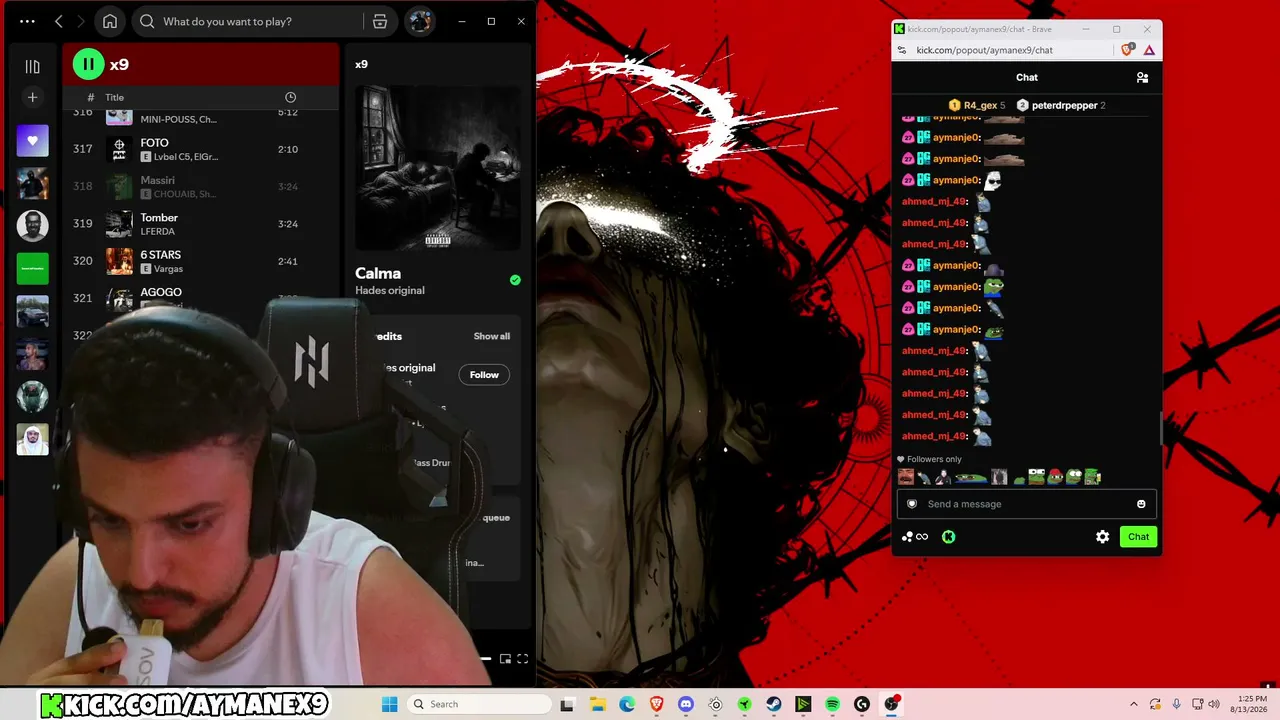
Task: Follow Hades original in Credits
Action: (x=484, y=375)
